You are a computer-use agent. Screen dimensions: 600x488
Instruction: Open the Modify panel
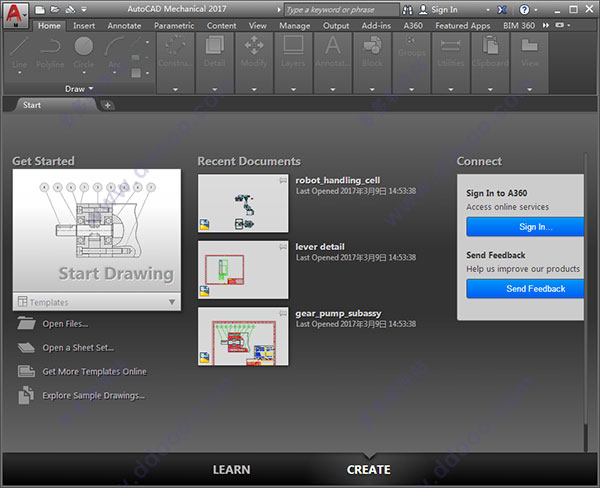[x=254, y=61]
